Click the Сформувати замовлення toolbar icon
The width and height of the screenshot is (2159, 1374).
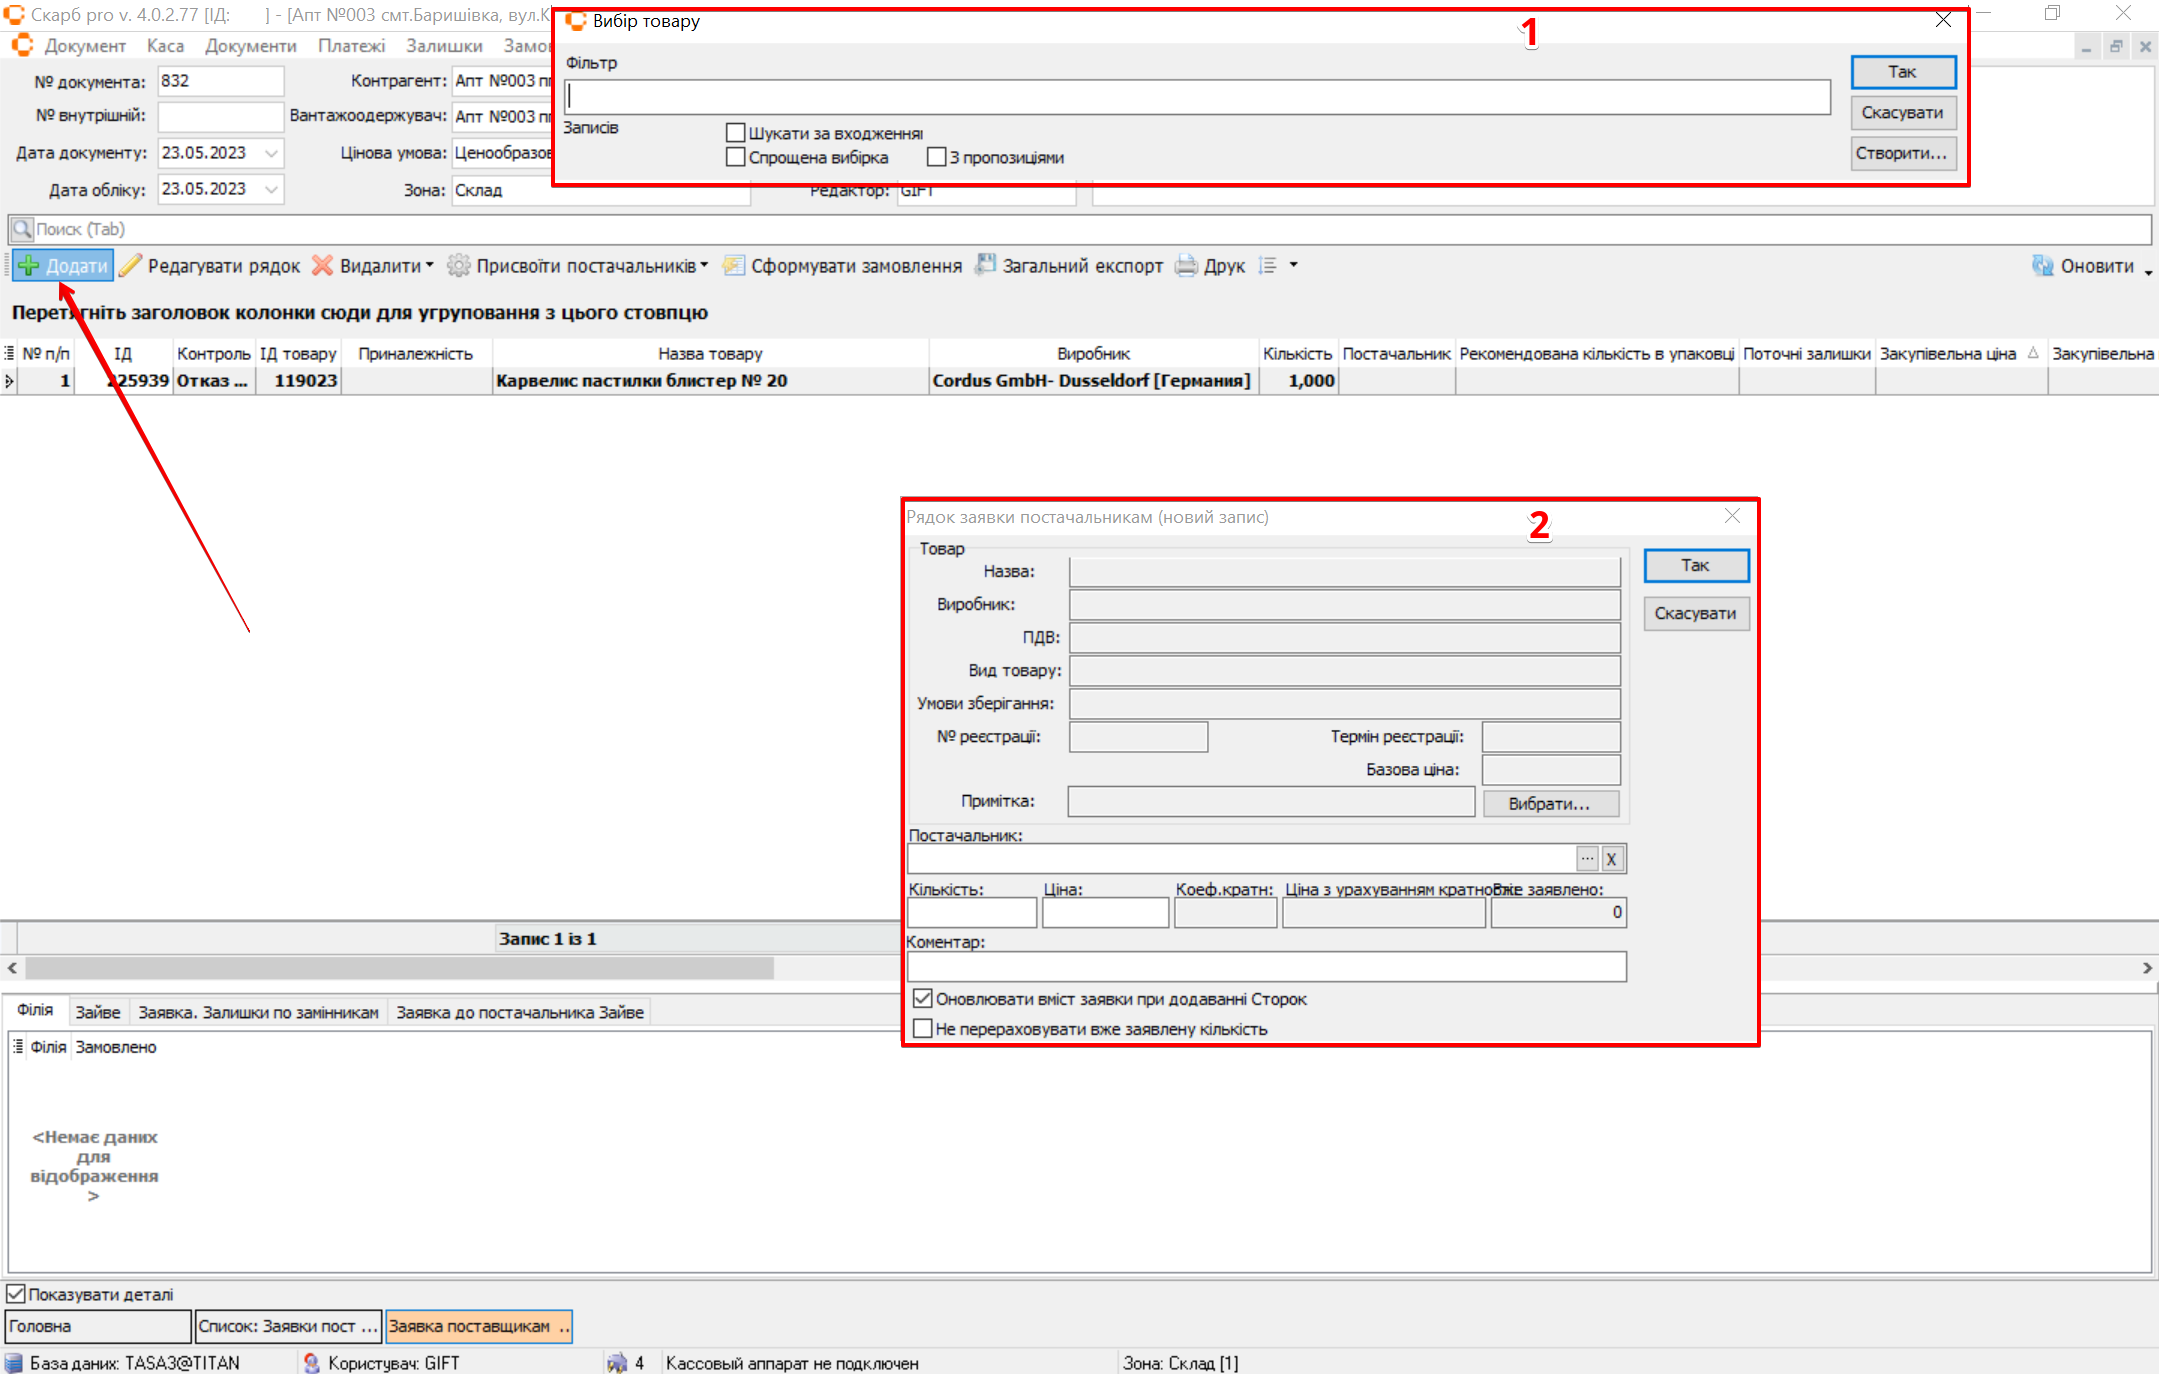(734, 266)
